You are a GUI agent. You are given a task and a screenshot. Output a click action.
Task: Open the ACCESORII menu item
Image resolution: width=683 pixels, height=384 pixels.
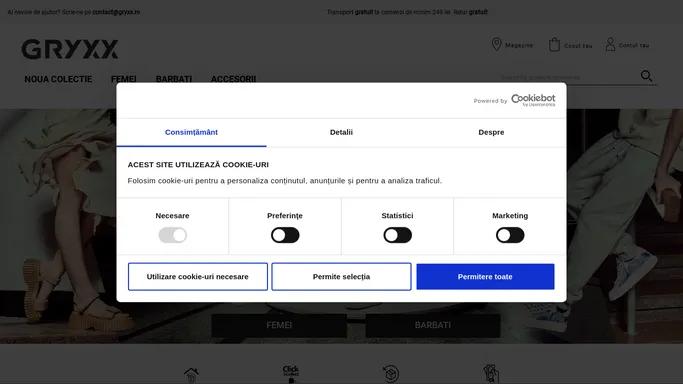click(x=233, y=79)
